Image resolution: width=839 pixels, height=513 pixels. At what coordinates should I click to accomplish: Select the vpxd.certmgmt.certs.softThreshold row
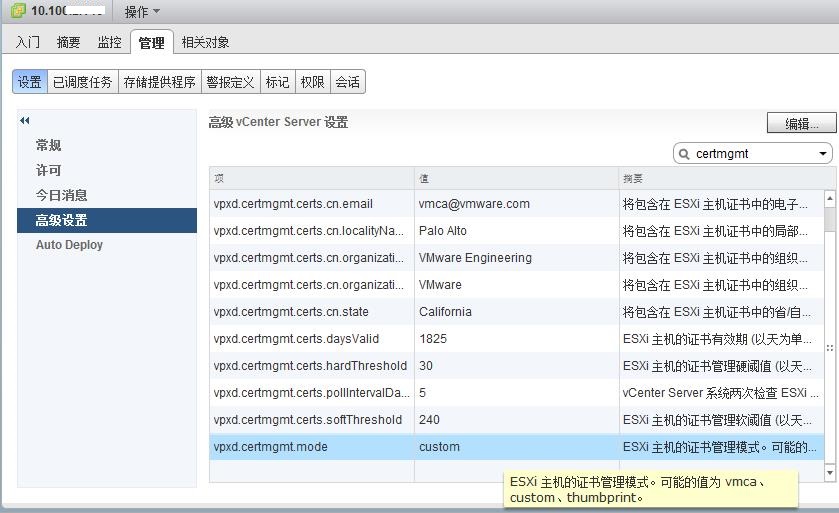[516, 420]
